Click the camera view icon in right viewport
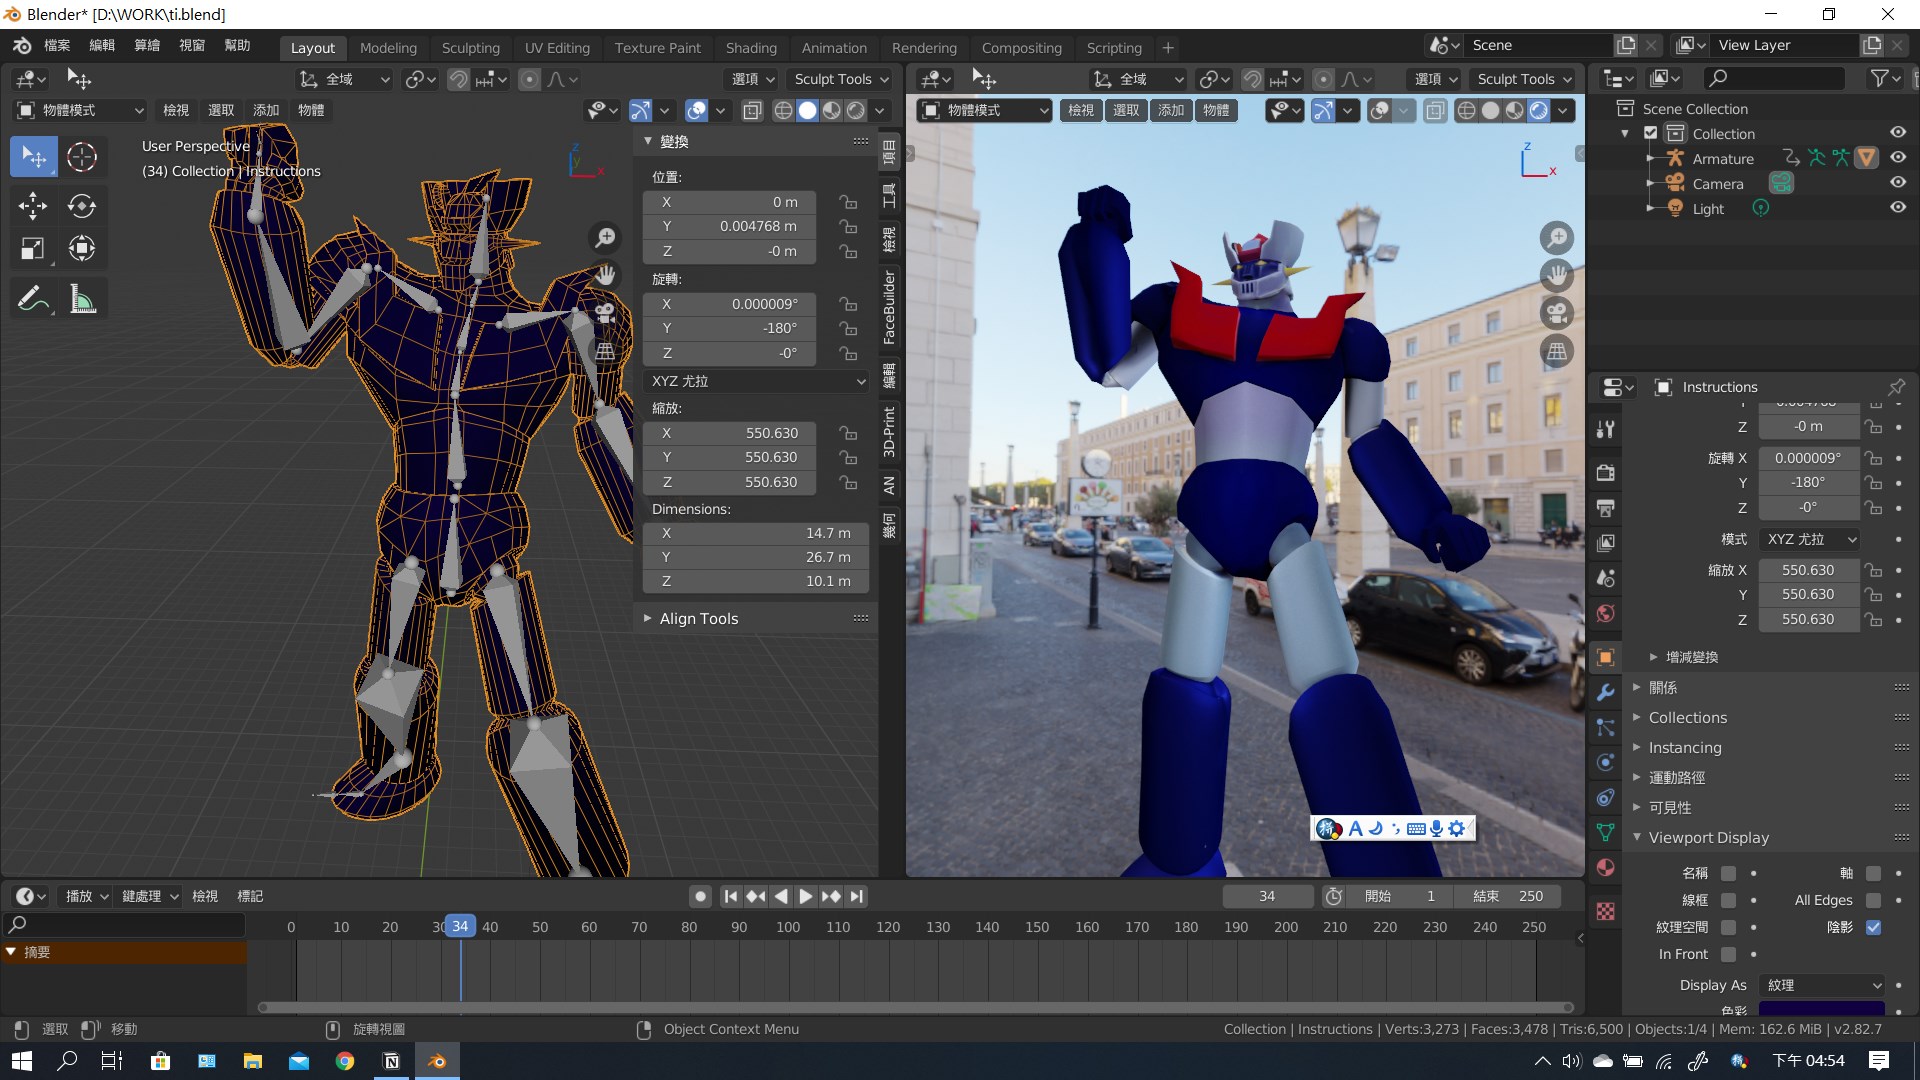 1557,313
